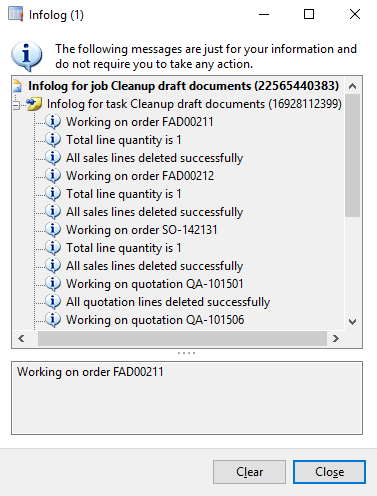Select the Working on order SO-142131 row
Image resolution: width=377 pixels, height=496 pixels.
(142, 230)
